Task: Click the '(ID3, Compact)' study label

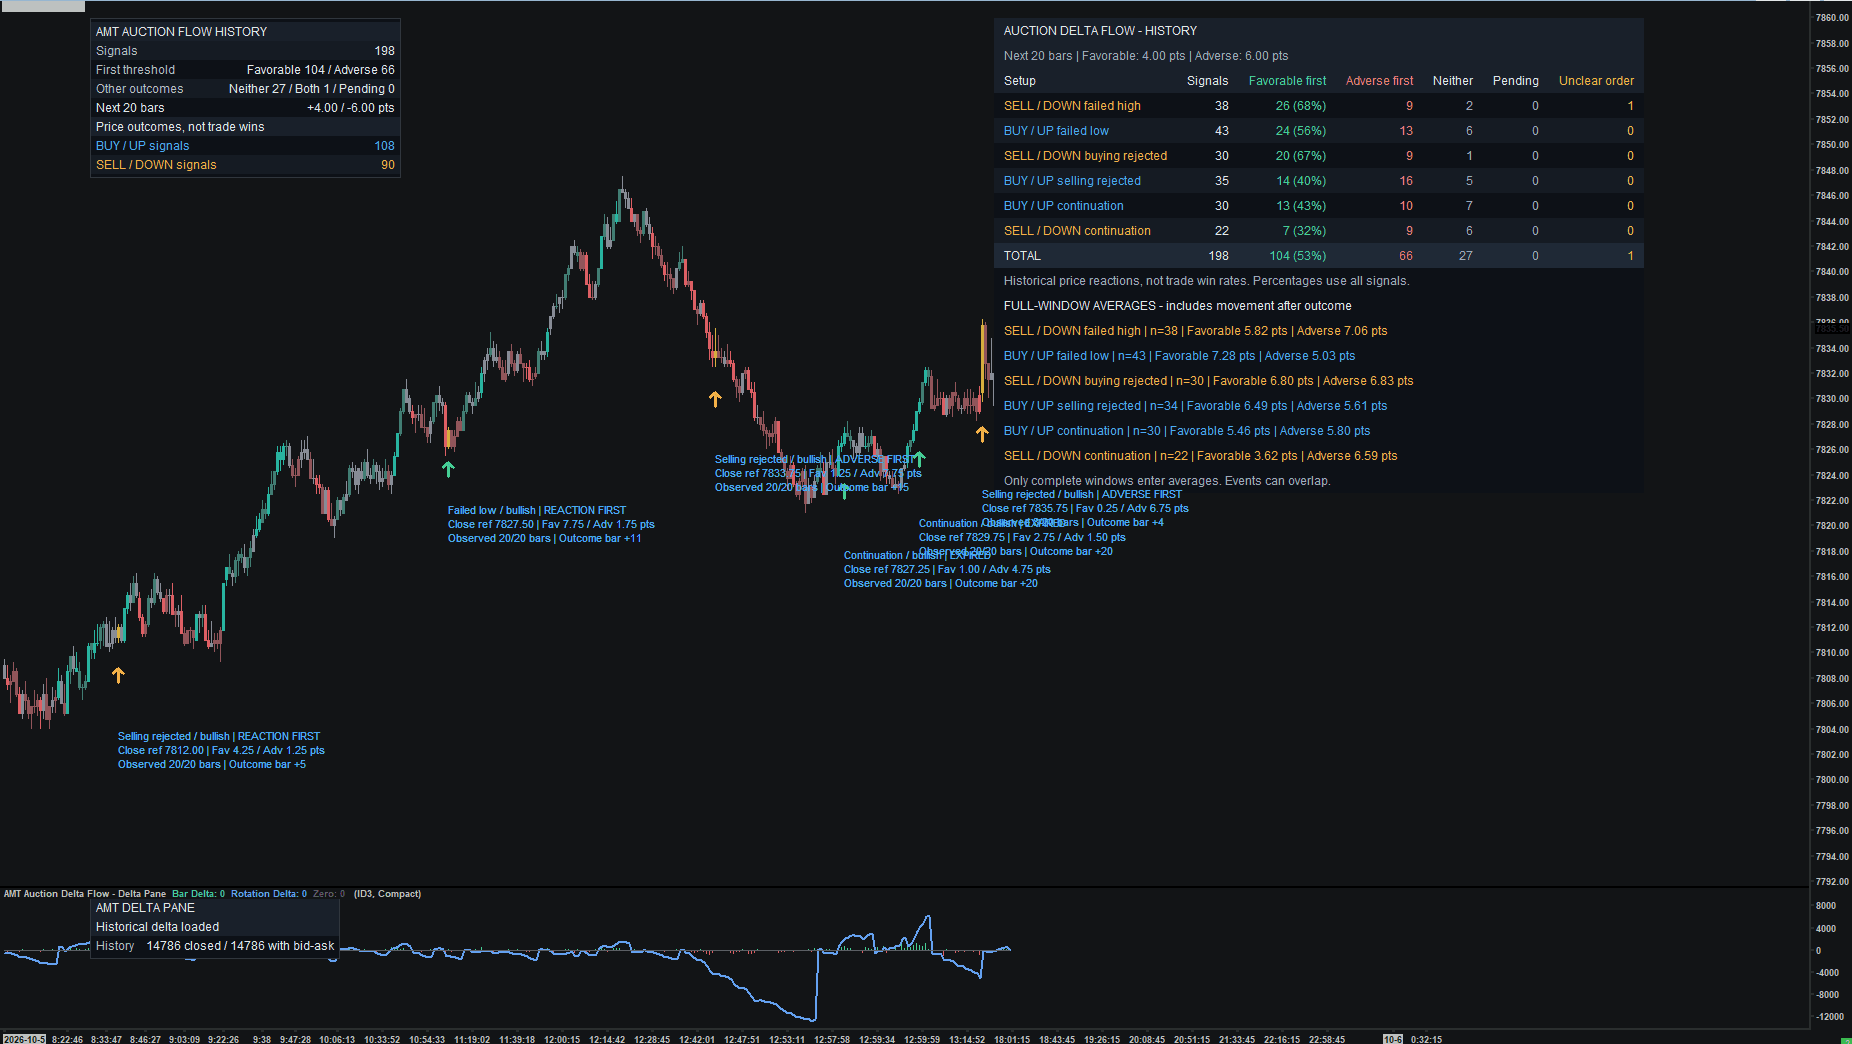Action: coord(387,894)
